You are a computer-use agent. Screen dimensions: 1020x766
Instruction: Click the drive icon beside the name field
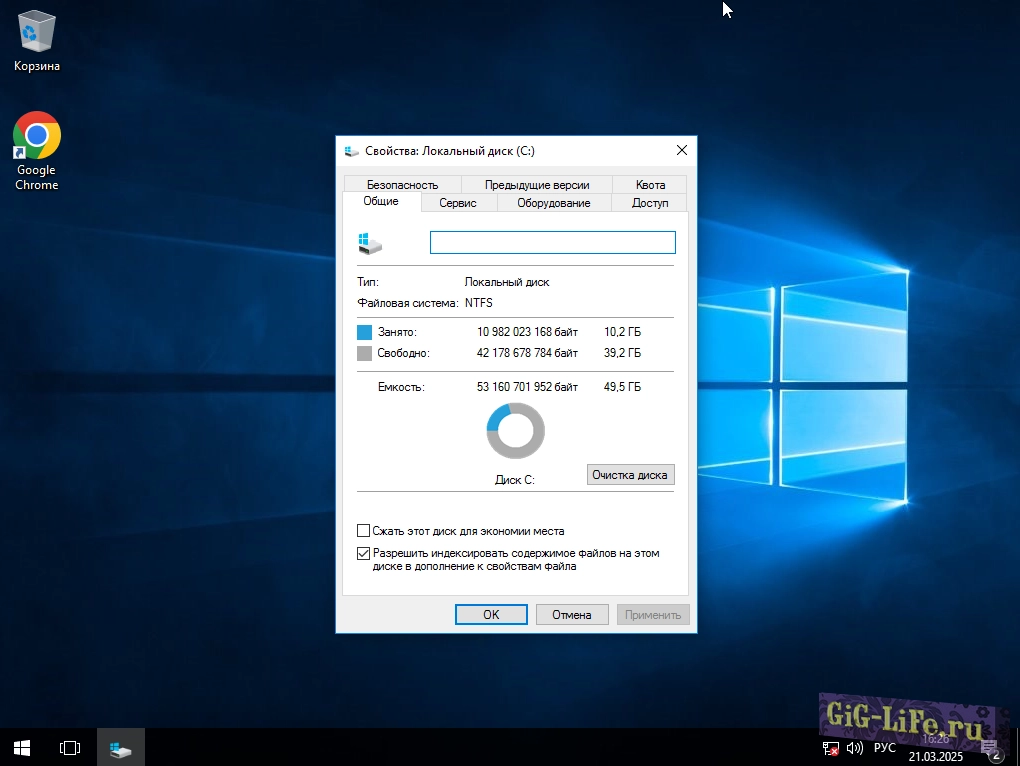coord(370,243)
